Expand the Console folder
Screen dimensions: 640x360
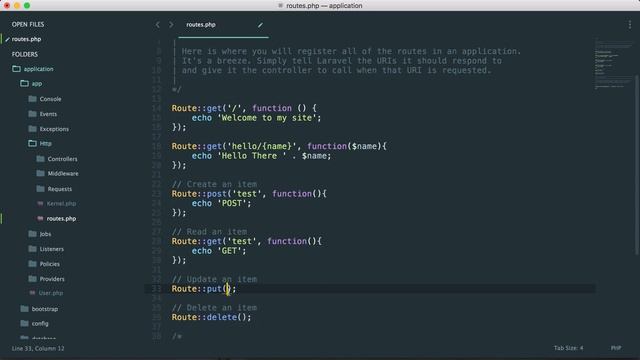(50, 99)
